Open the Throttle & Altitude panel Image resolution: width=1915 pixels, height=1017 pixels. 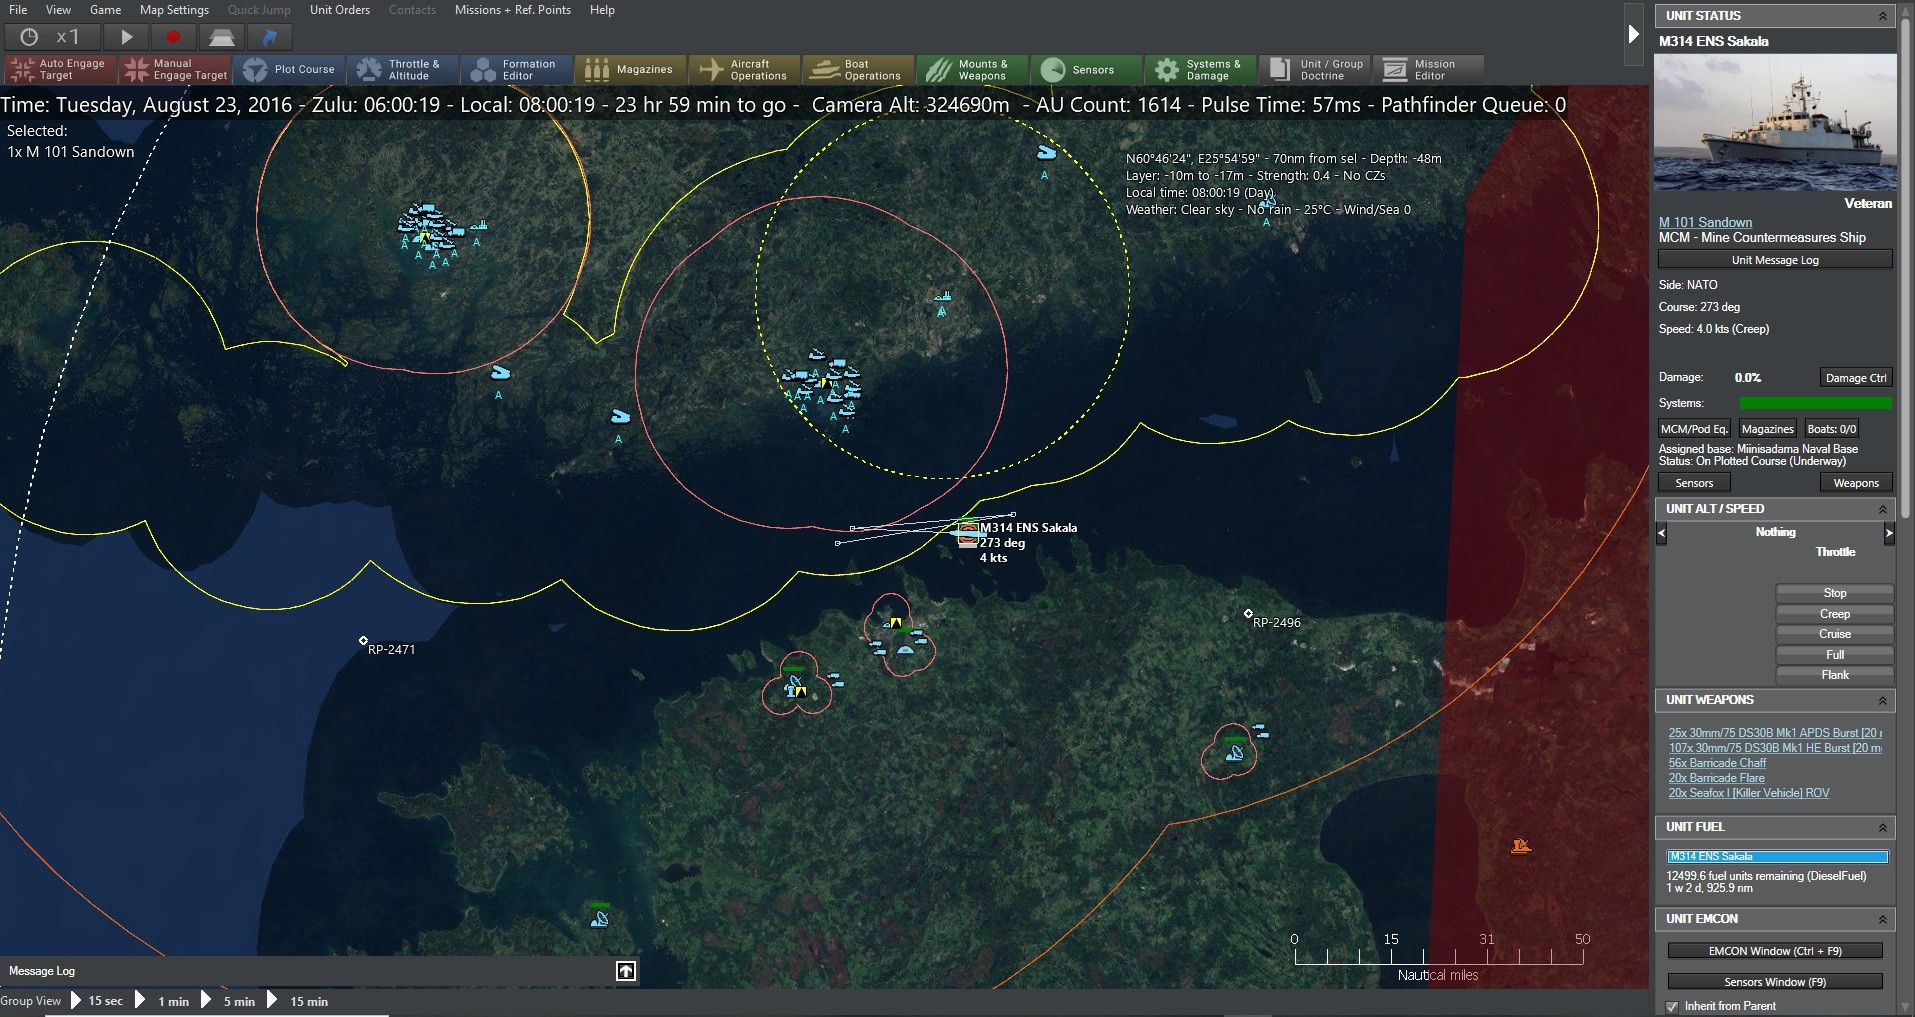point(403,69)
